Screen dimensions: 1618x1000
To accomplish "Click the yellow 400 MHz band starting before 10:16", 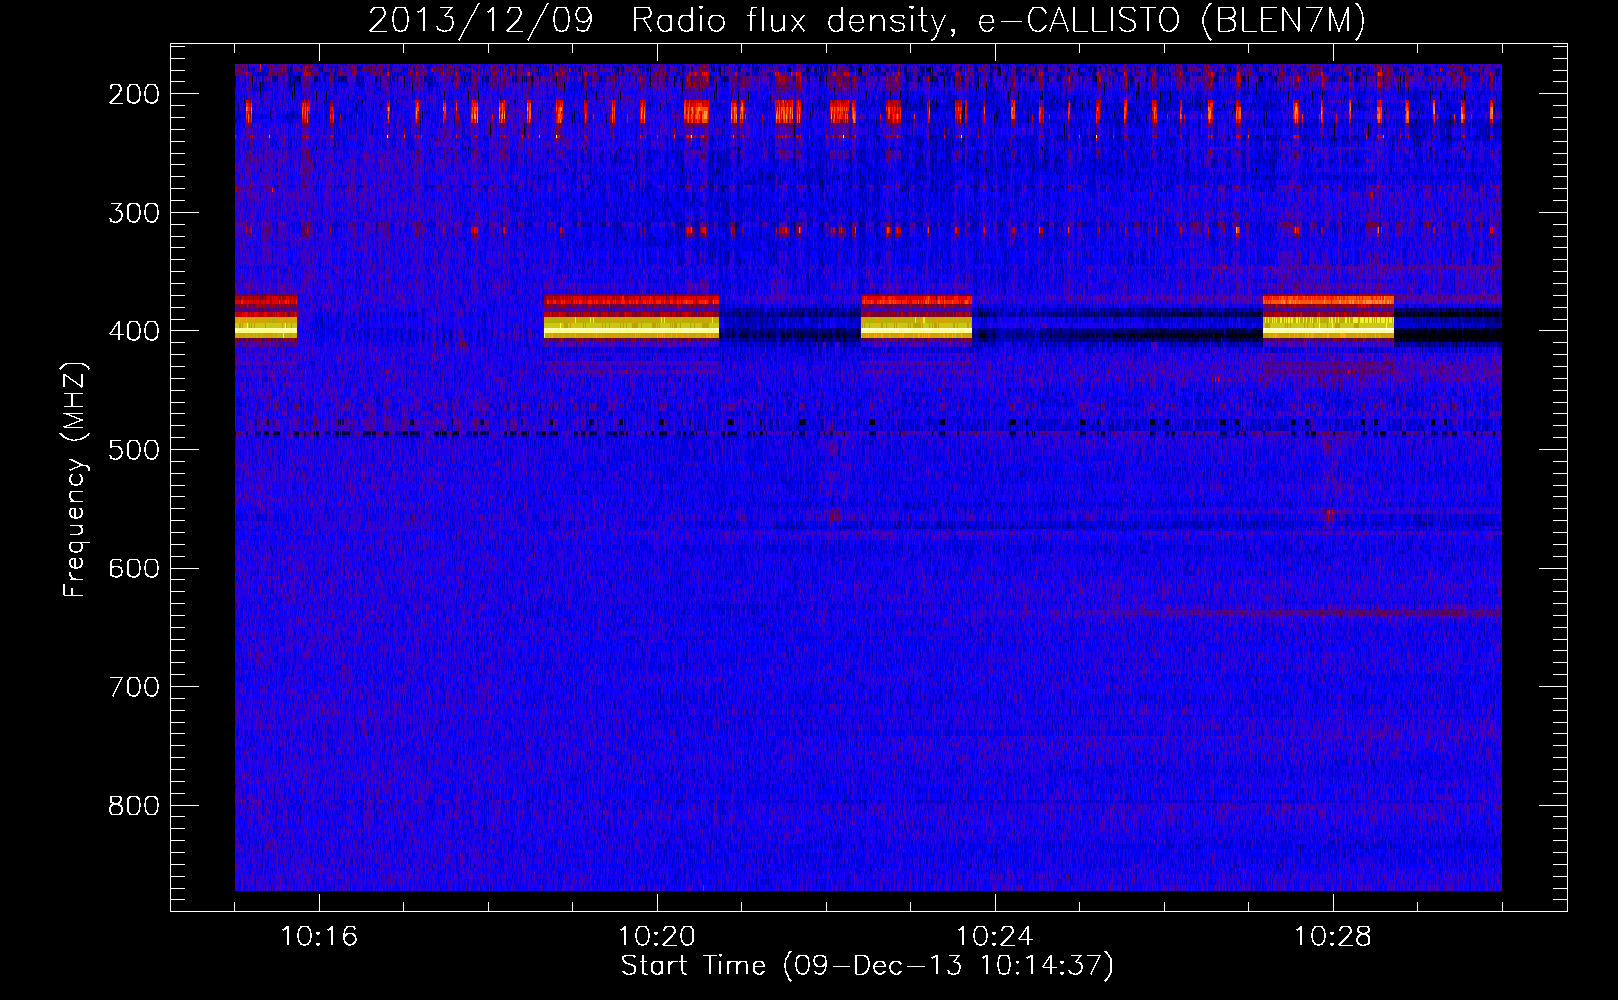I will 266,327.
